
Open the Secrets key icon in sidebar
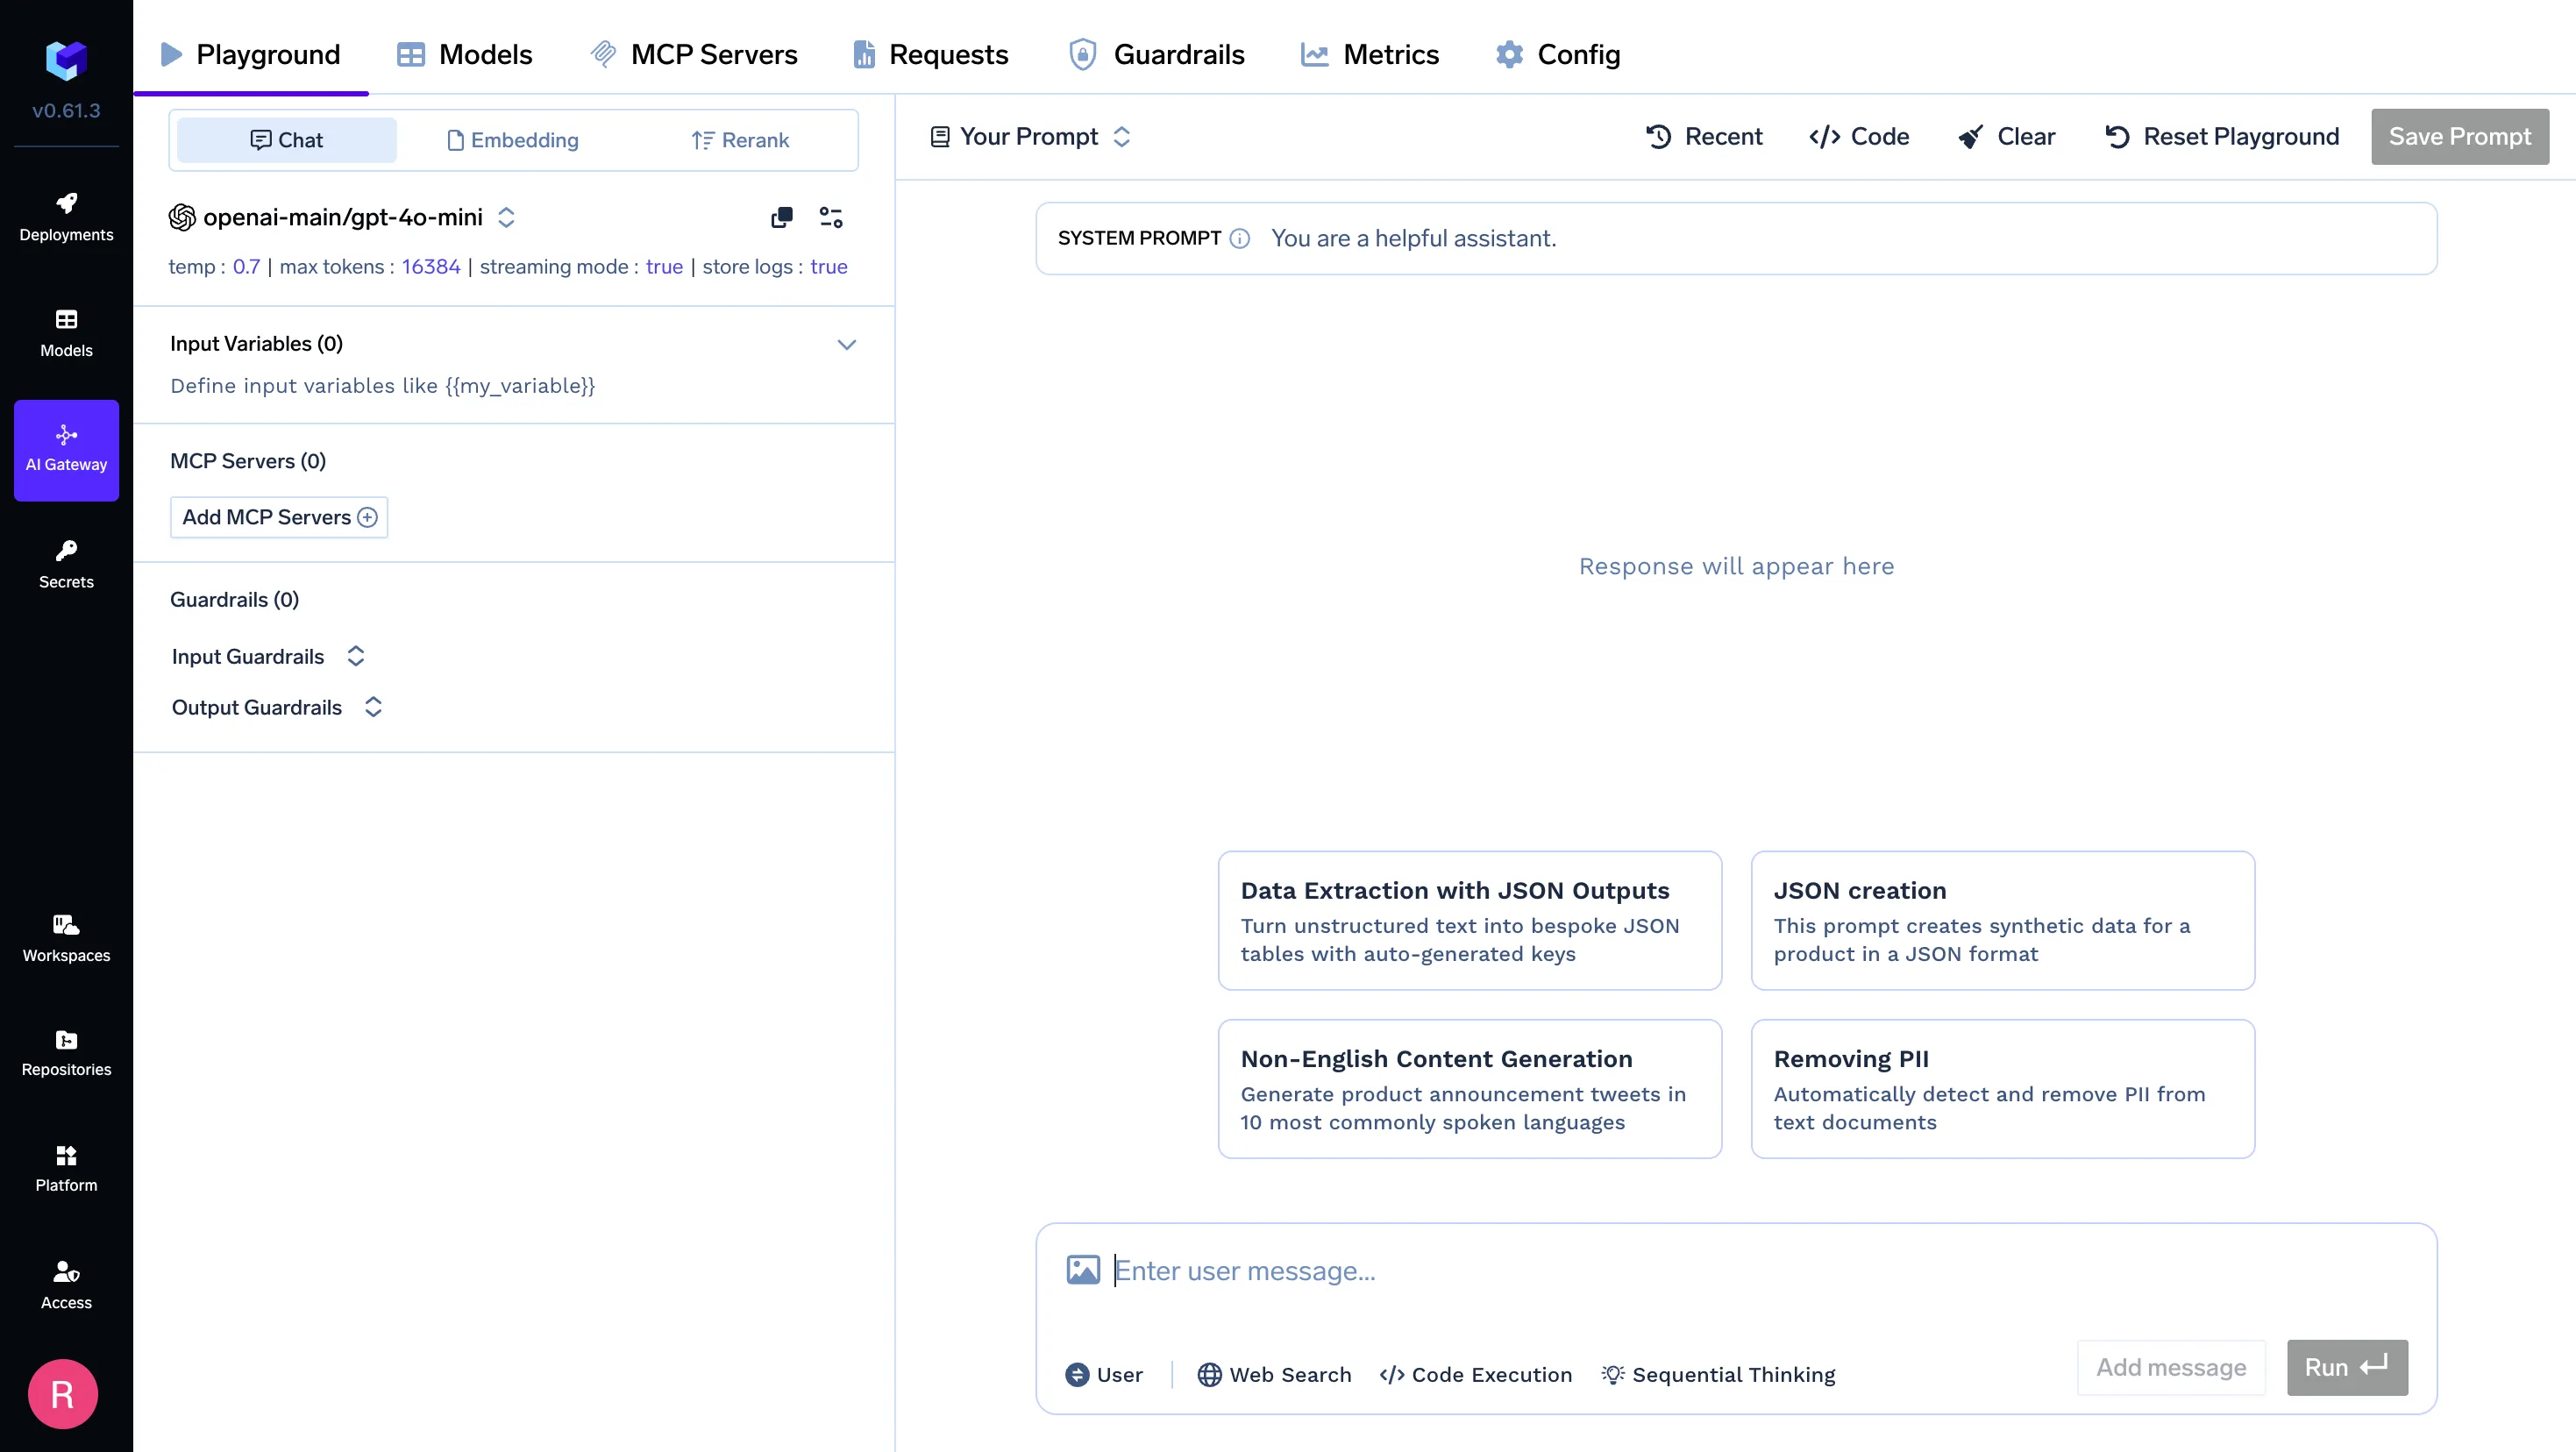(x=66, y=564)
